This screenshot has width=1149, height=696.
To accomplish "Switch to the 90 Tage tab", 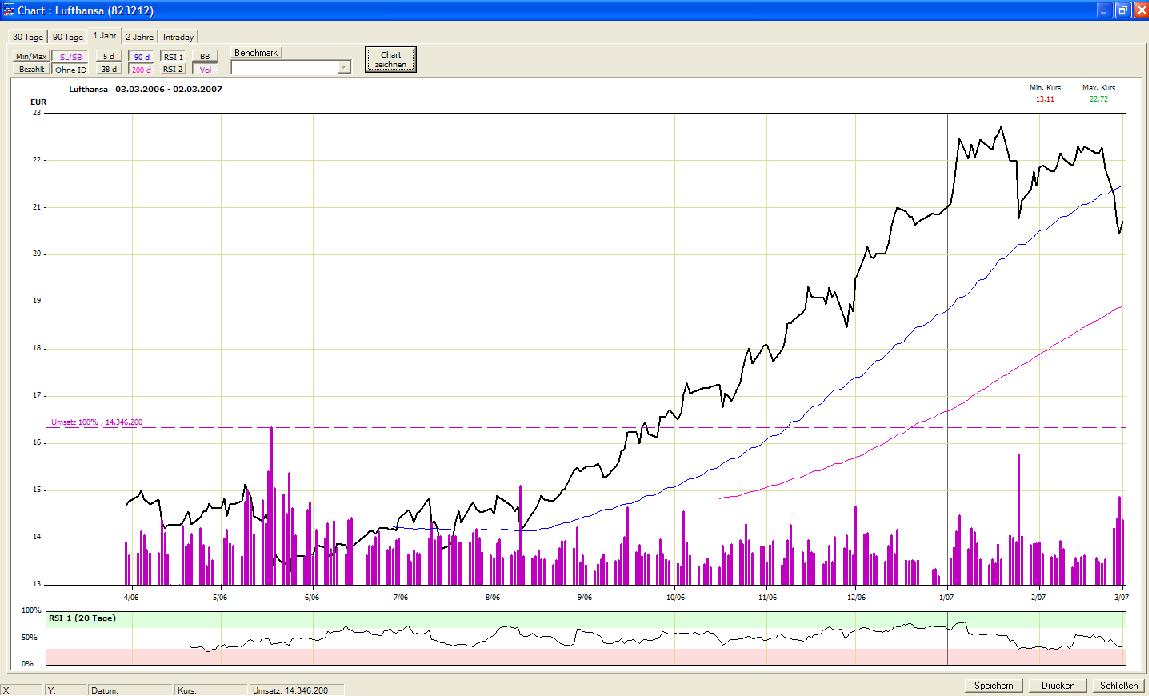I will point(67,37).
